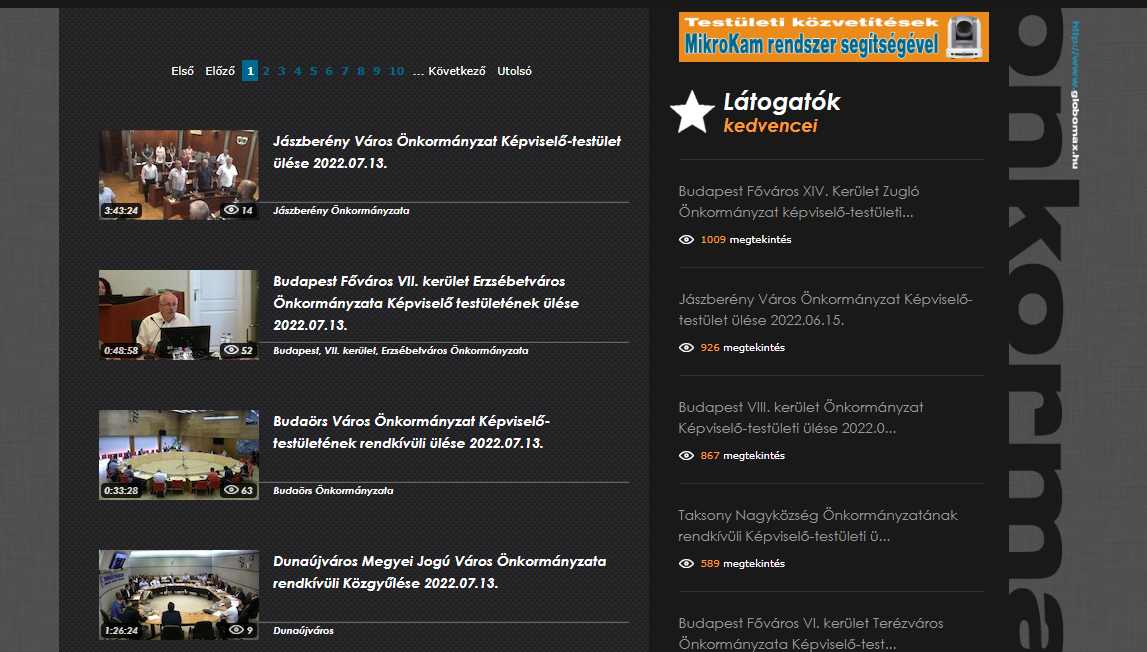The image size is (1147, 652).
Task: Click the view count eye on Erzsébetváros thumbnail
Action: coord(231,350)
